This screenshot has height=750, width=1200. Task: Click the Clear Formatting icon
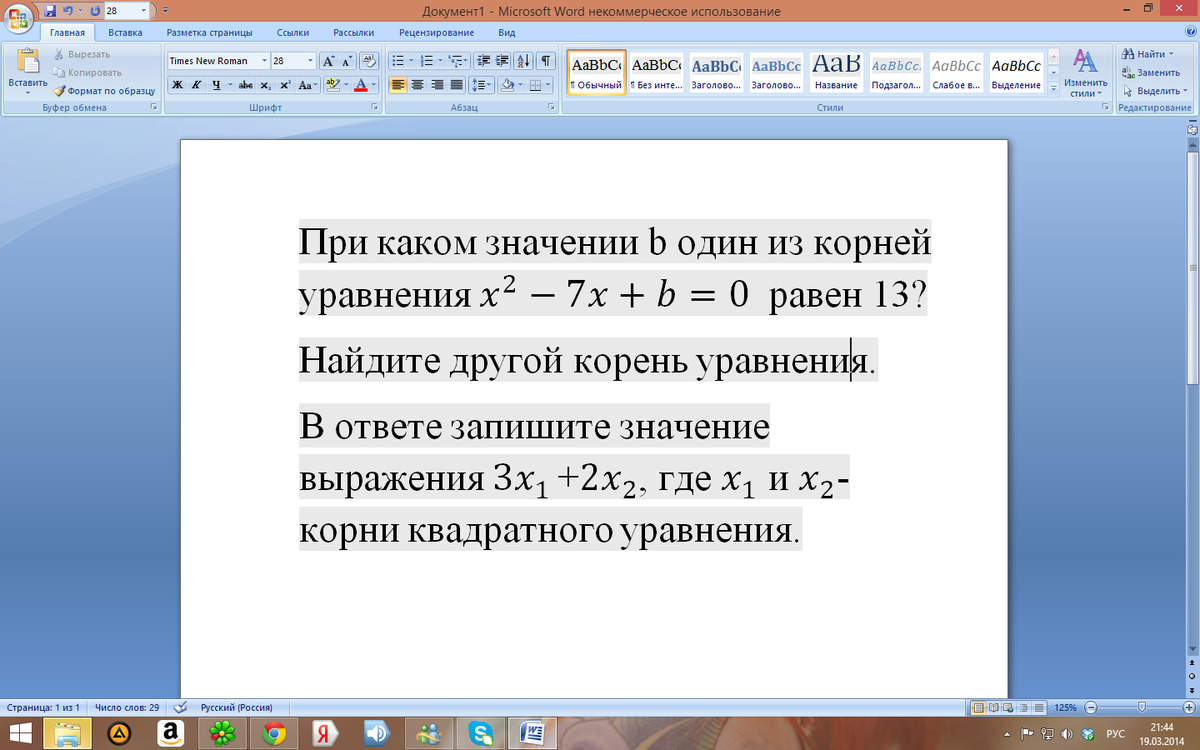coord(368,61)
